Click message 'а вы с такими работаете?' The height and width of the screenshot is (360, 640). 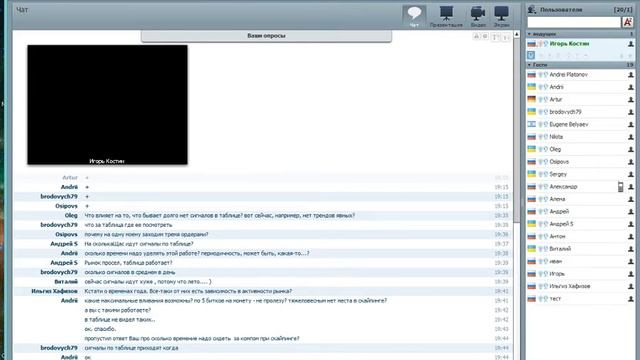click(x=118, y=310)
